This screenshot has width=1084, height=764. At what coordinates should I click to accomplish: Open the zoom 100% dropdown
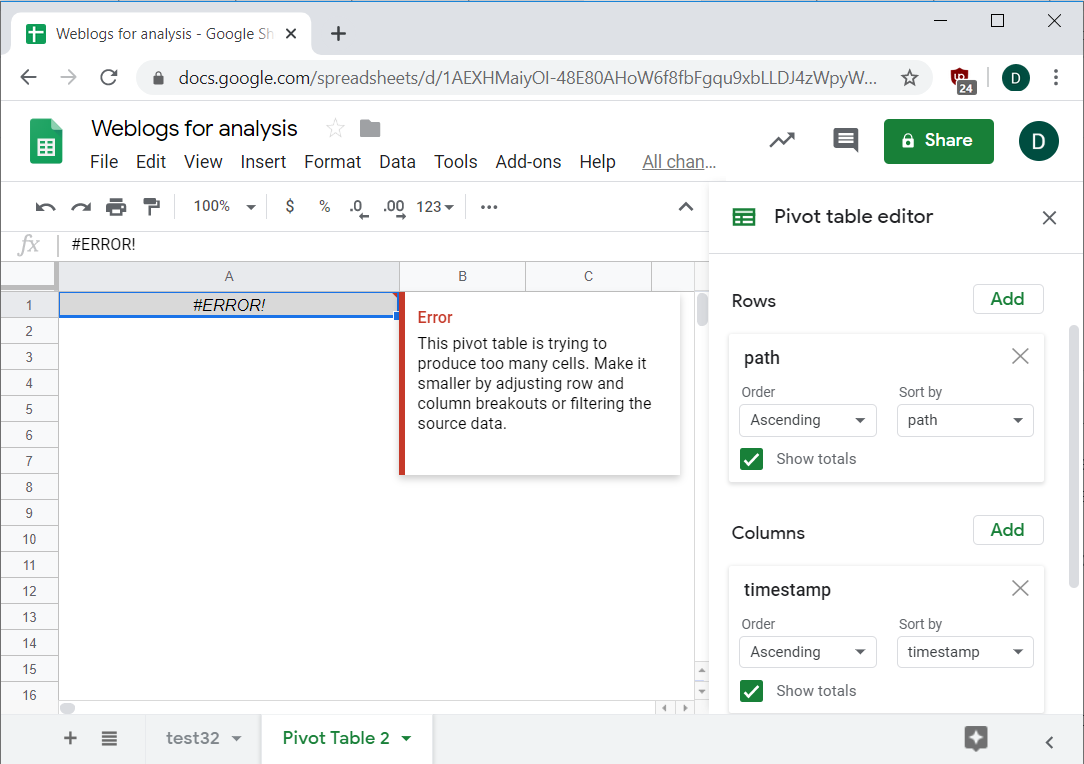tap(224, 207)
